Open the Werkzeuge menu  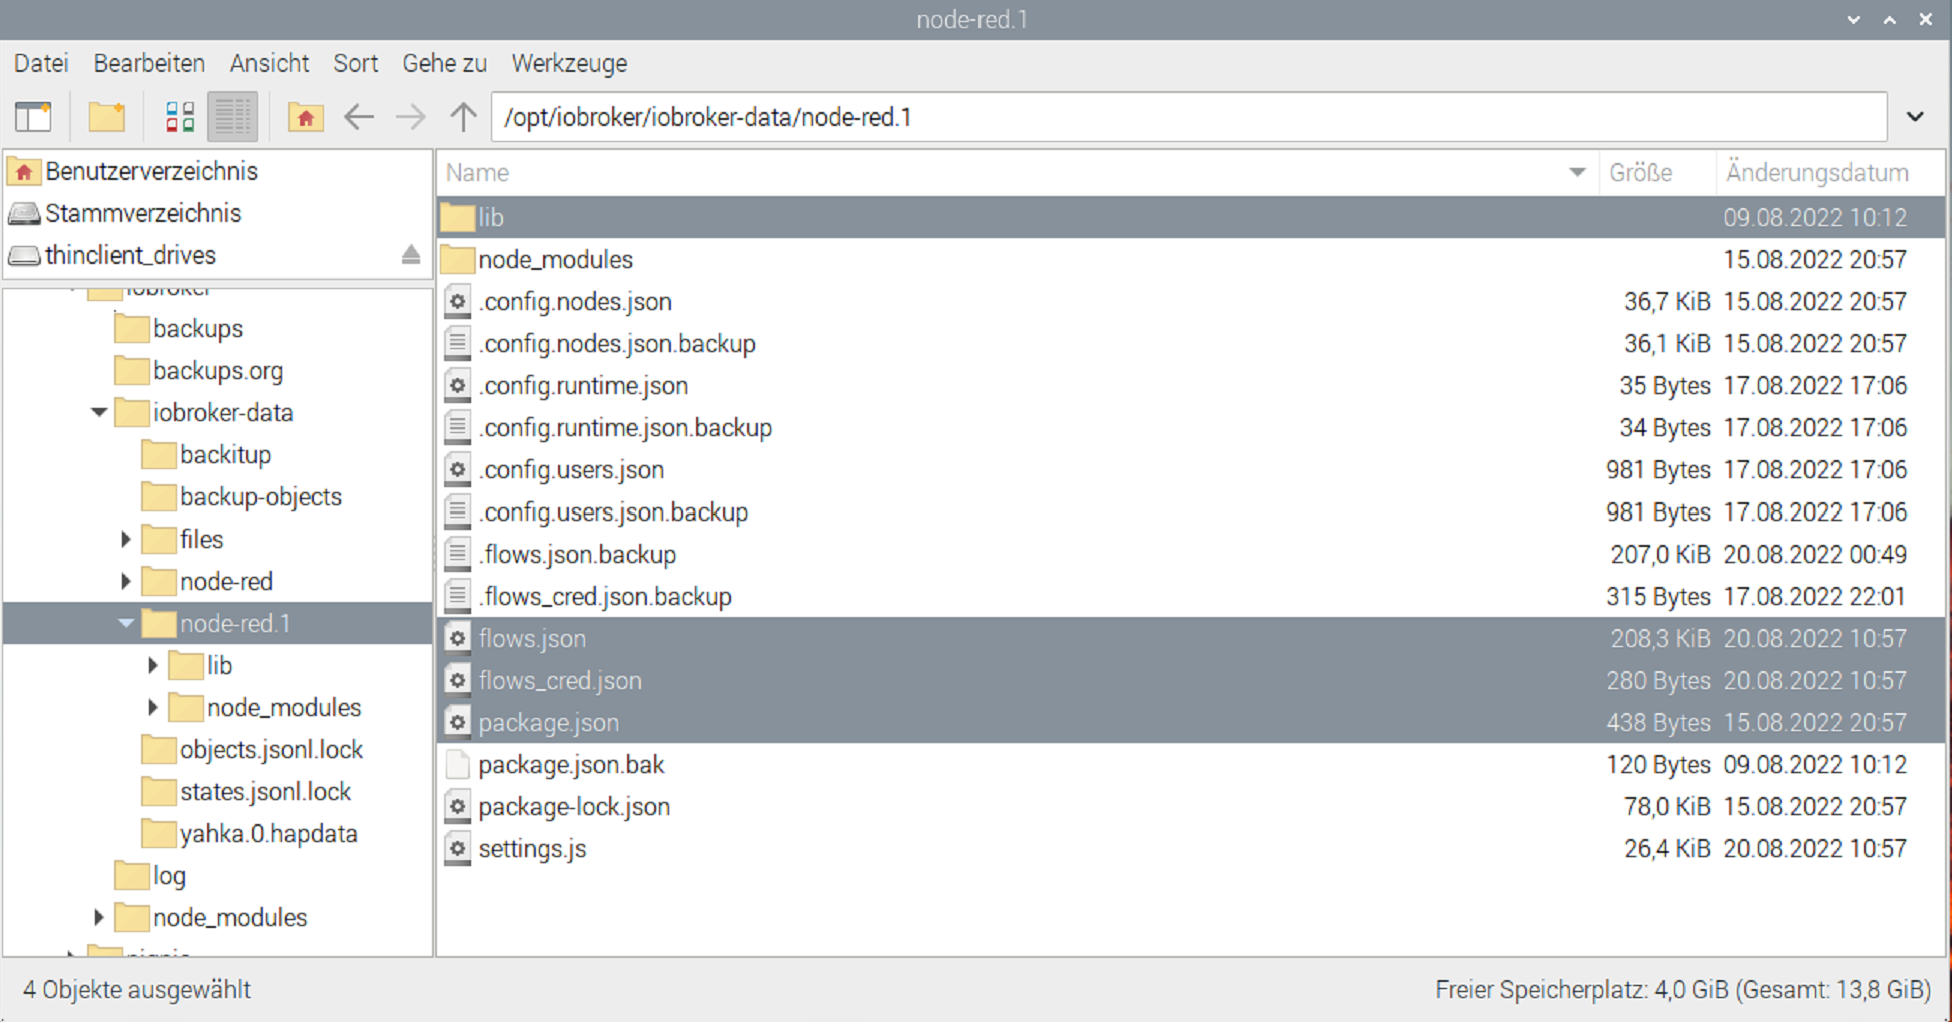click(569, 63)
